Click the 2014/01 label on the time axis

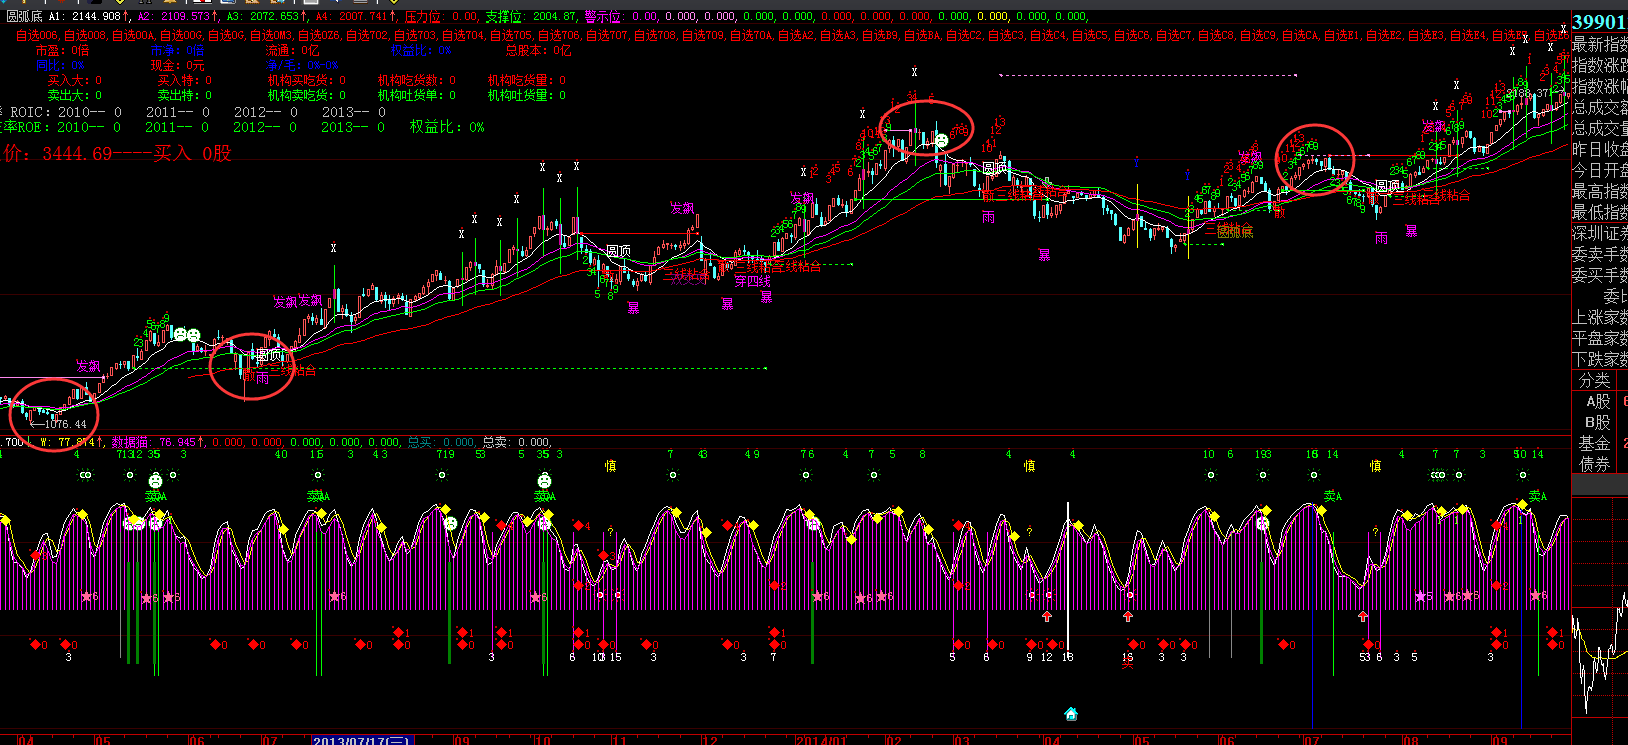[x=821, y=740]
